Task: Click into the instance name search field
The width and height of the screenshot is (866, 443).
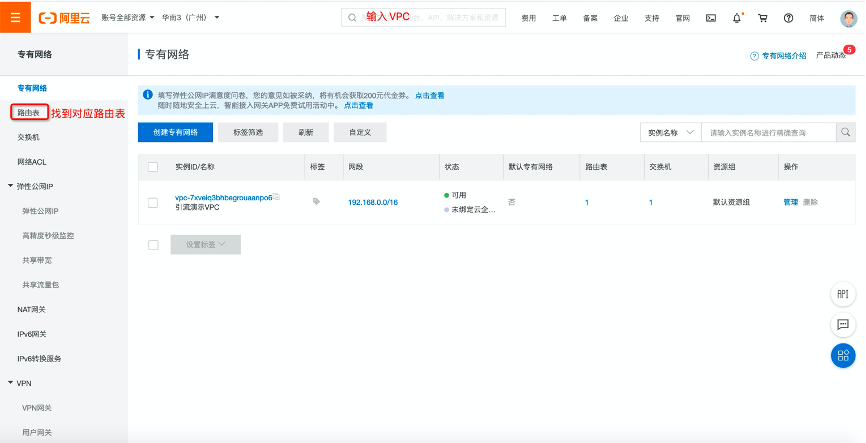Action: tap(768, 132)
